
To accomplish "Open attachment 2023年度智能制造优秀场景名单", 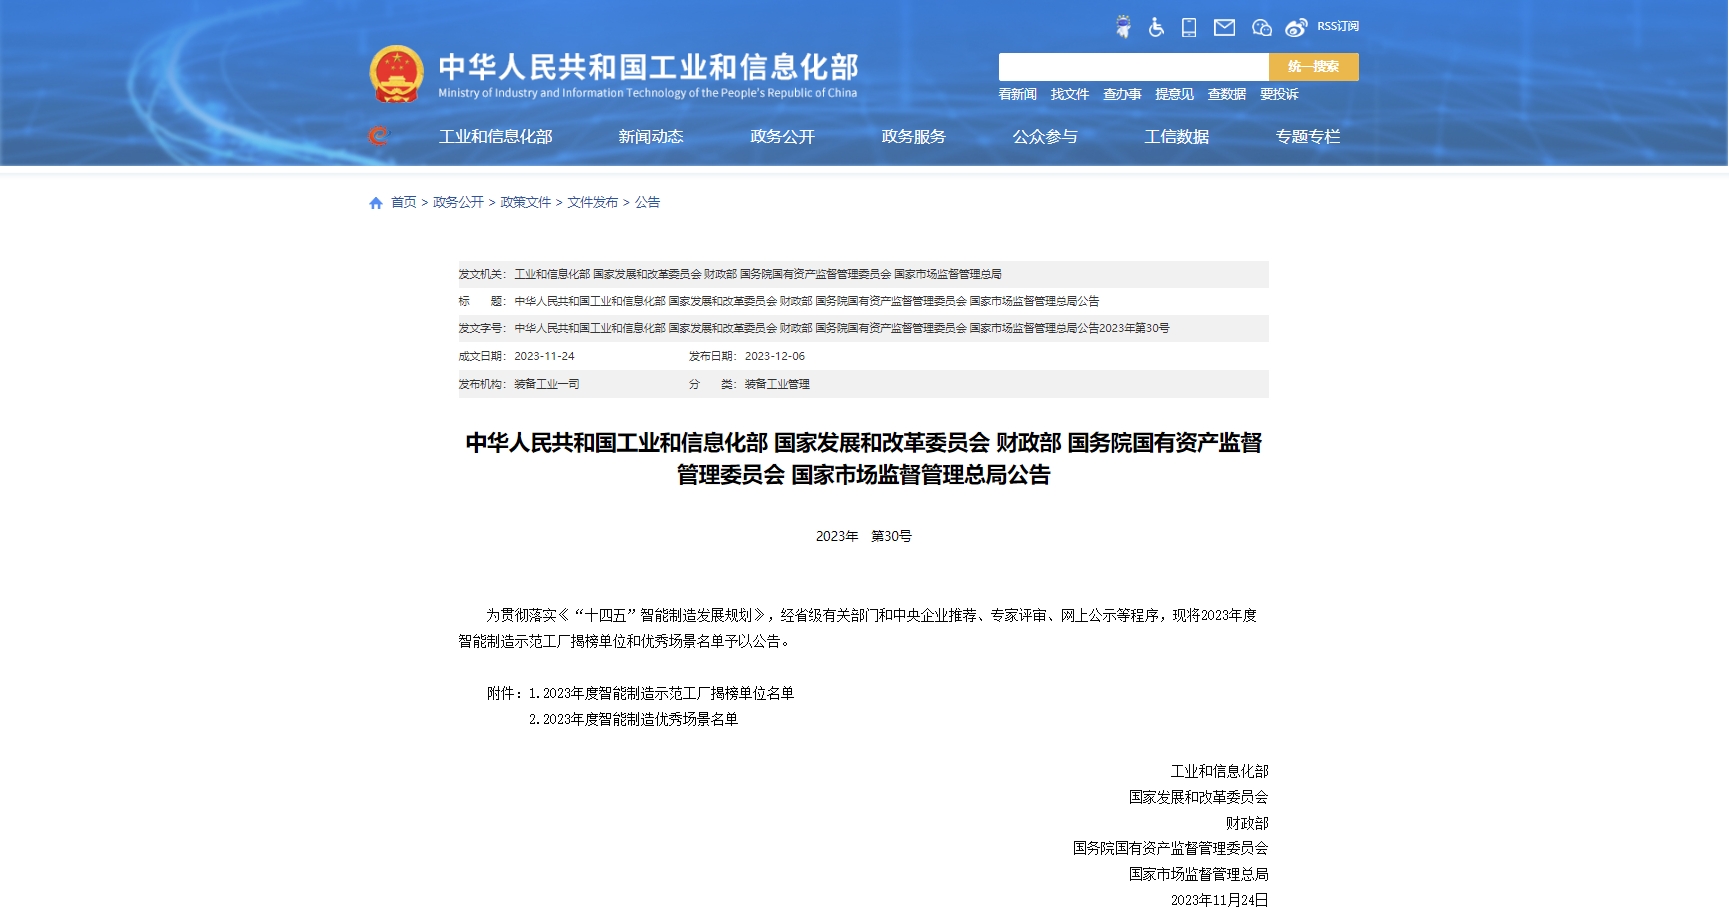I will point(640,719).
